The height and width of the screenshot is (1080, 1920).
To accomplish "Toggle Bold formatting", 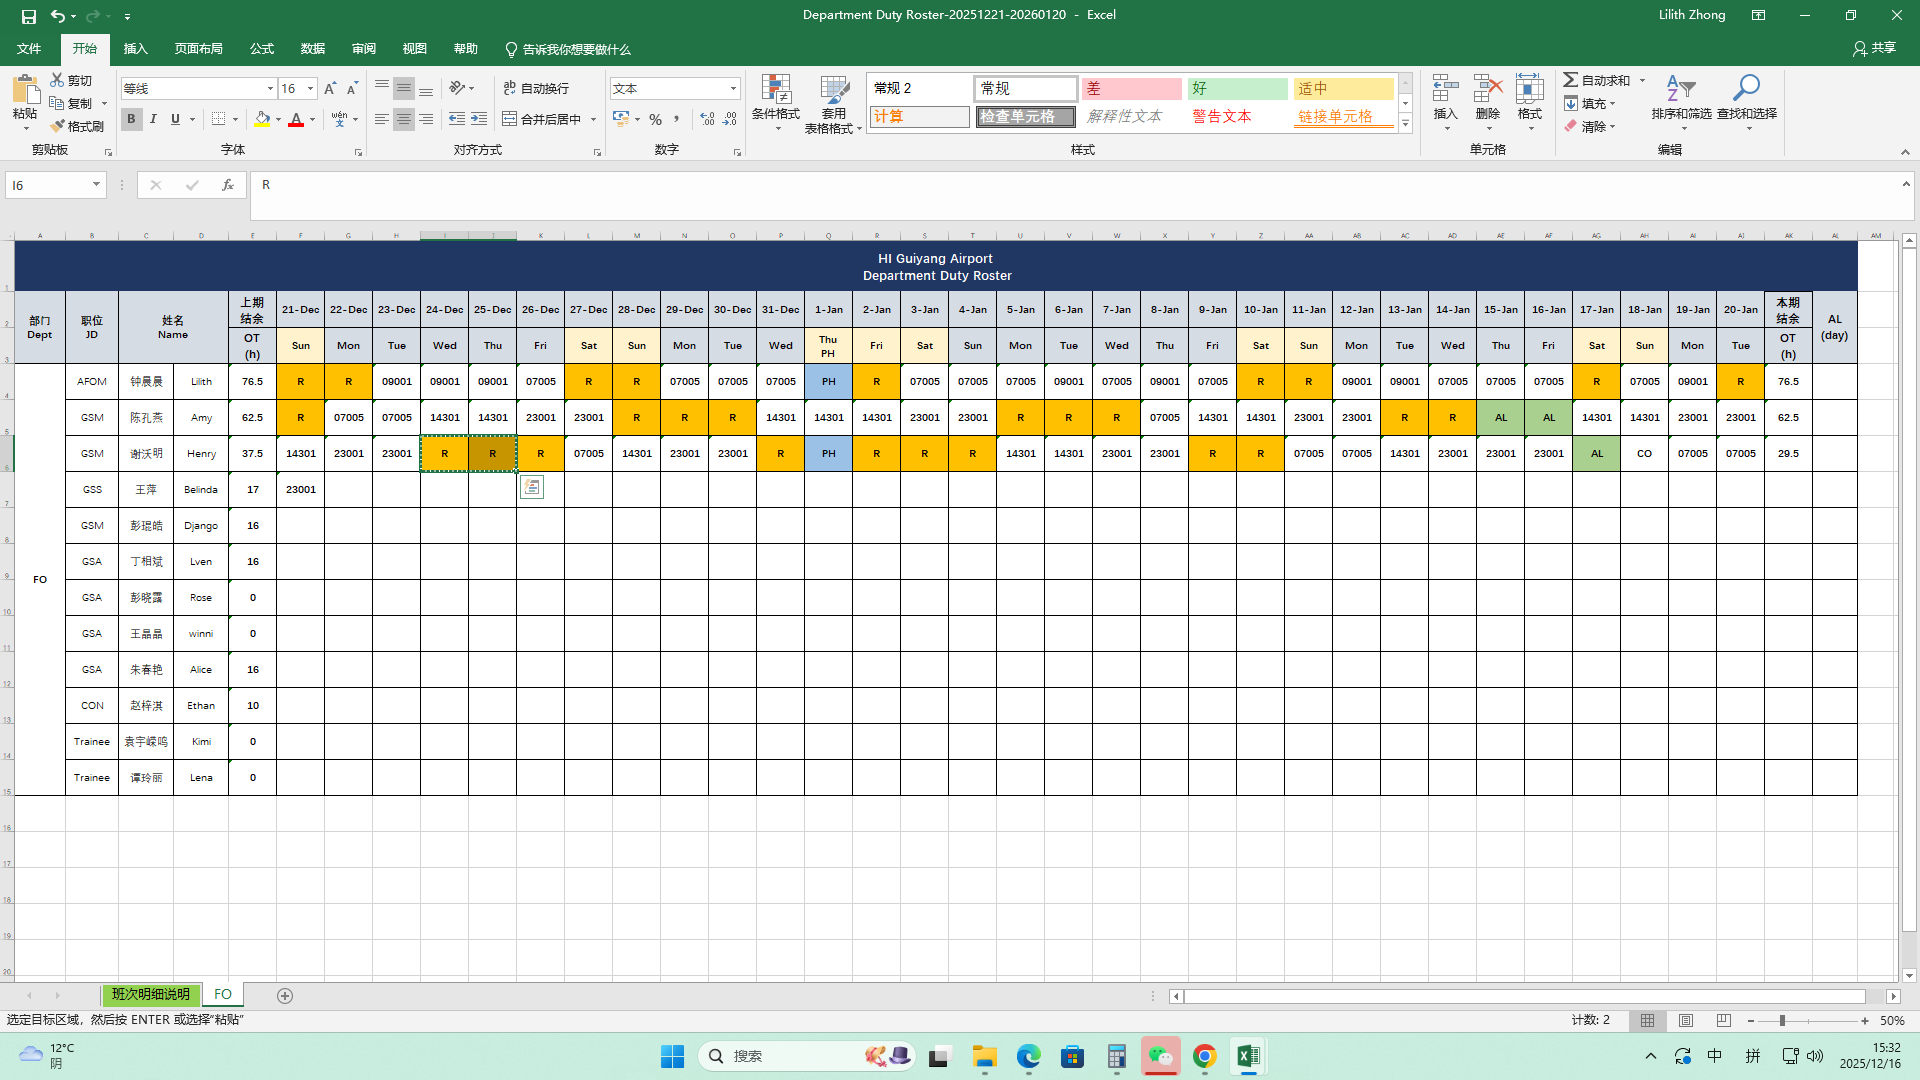I will [131, 119].
